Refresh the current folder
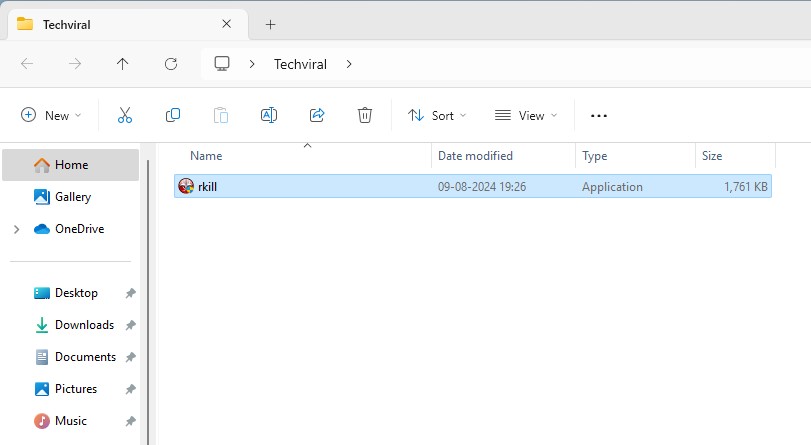This screenshot has height=445, width=811. tap(171, 64)
